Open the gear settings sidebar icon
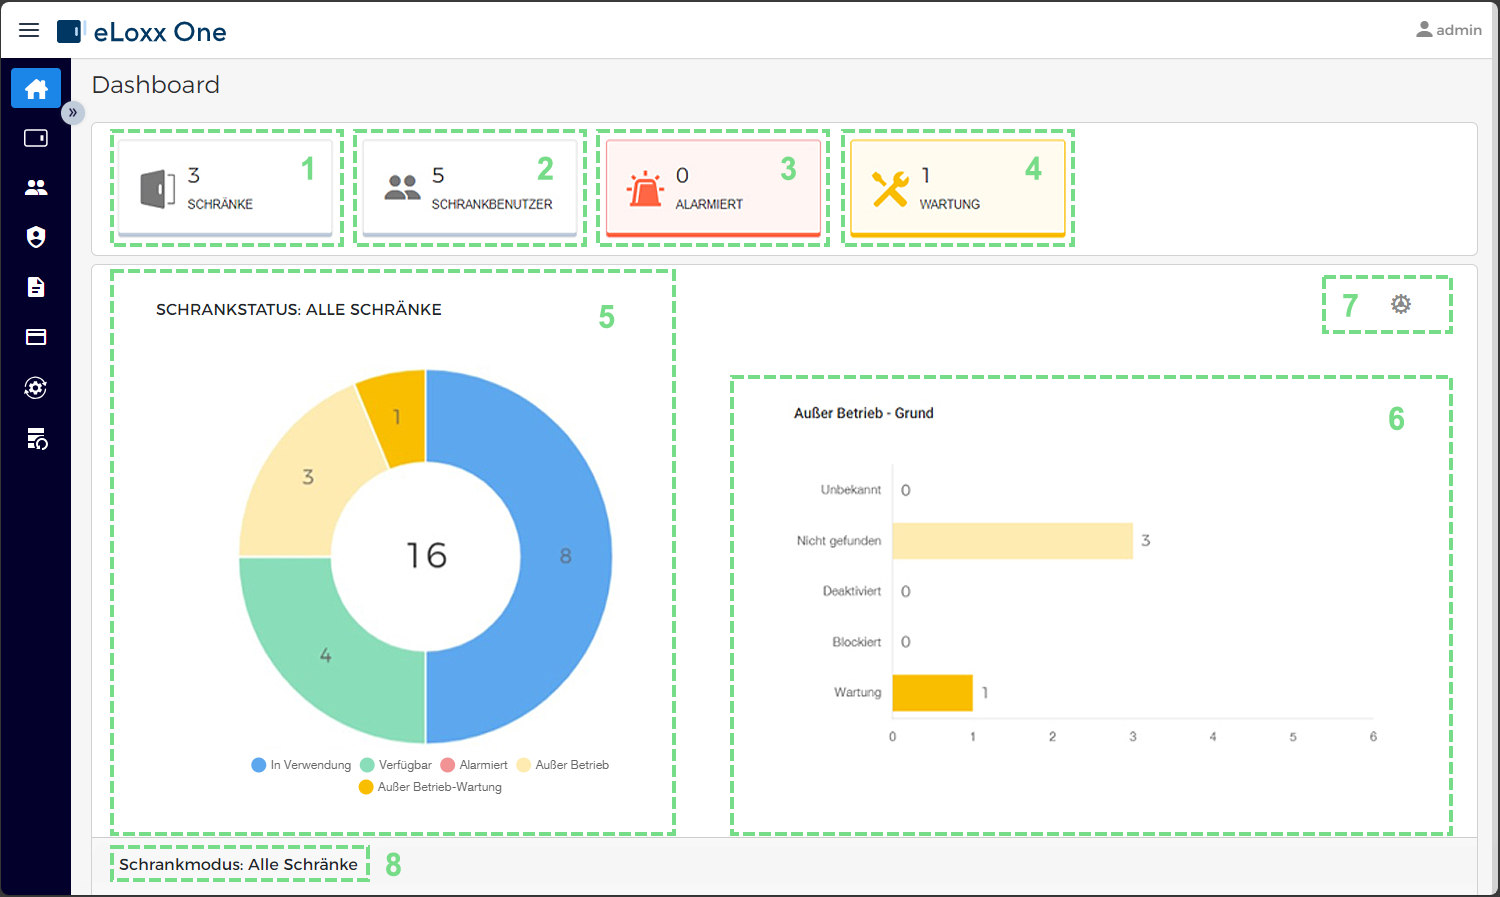 pos(36,388)
